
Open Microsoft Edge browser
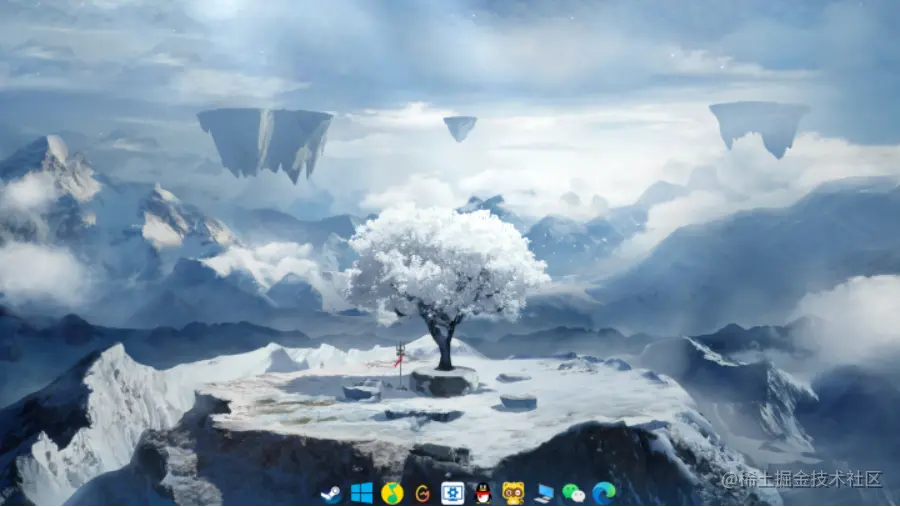pyautogui.click(x=604, y=493)
